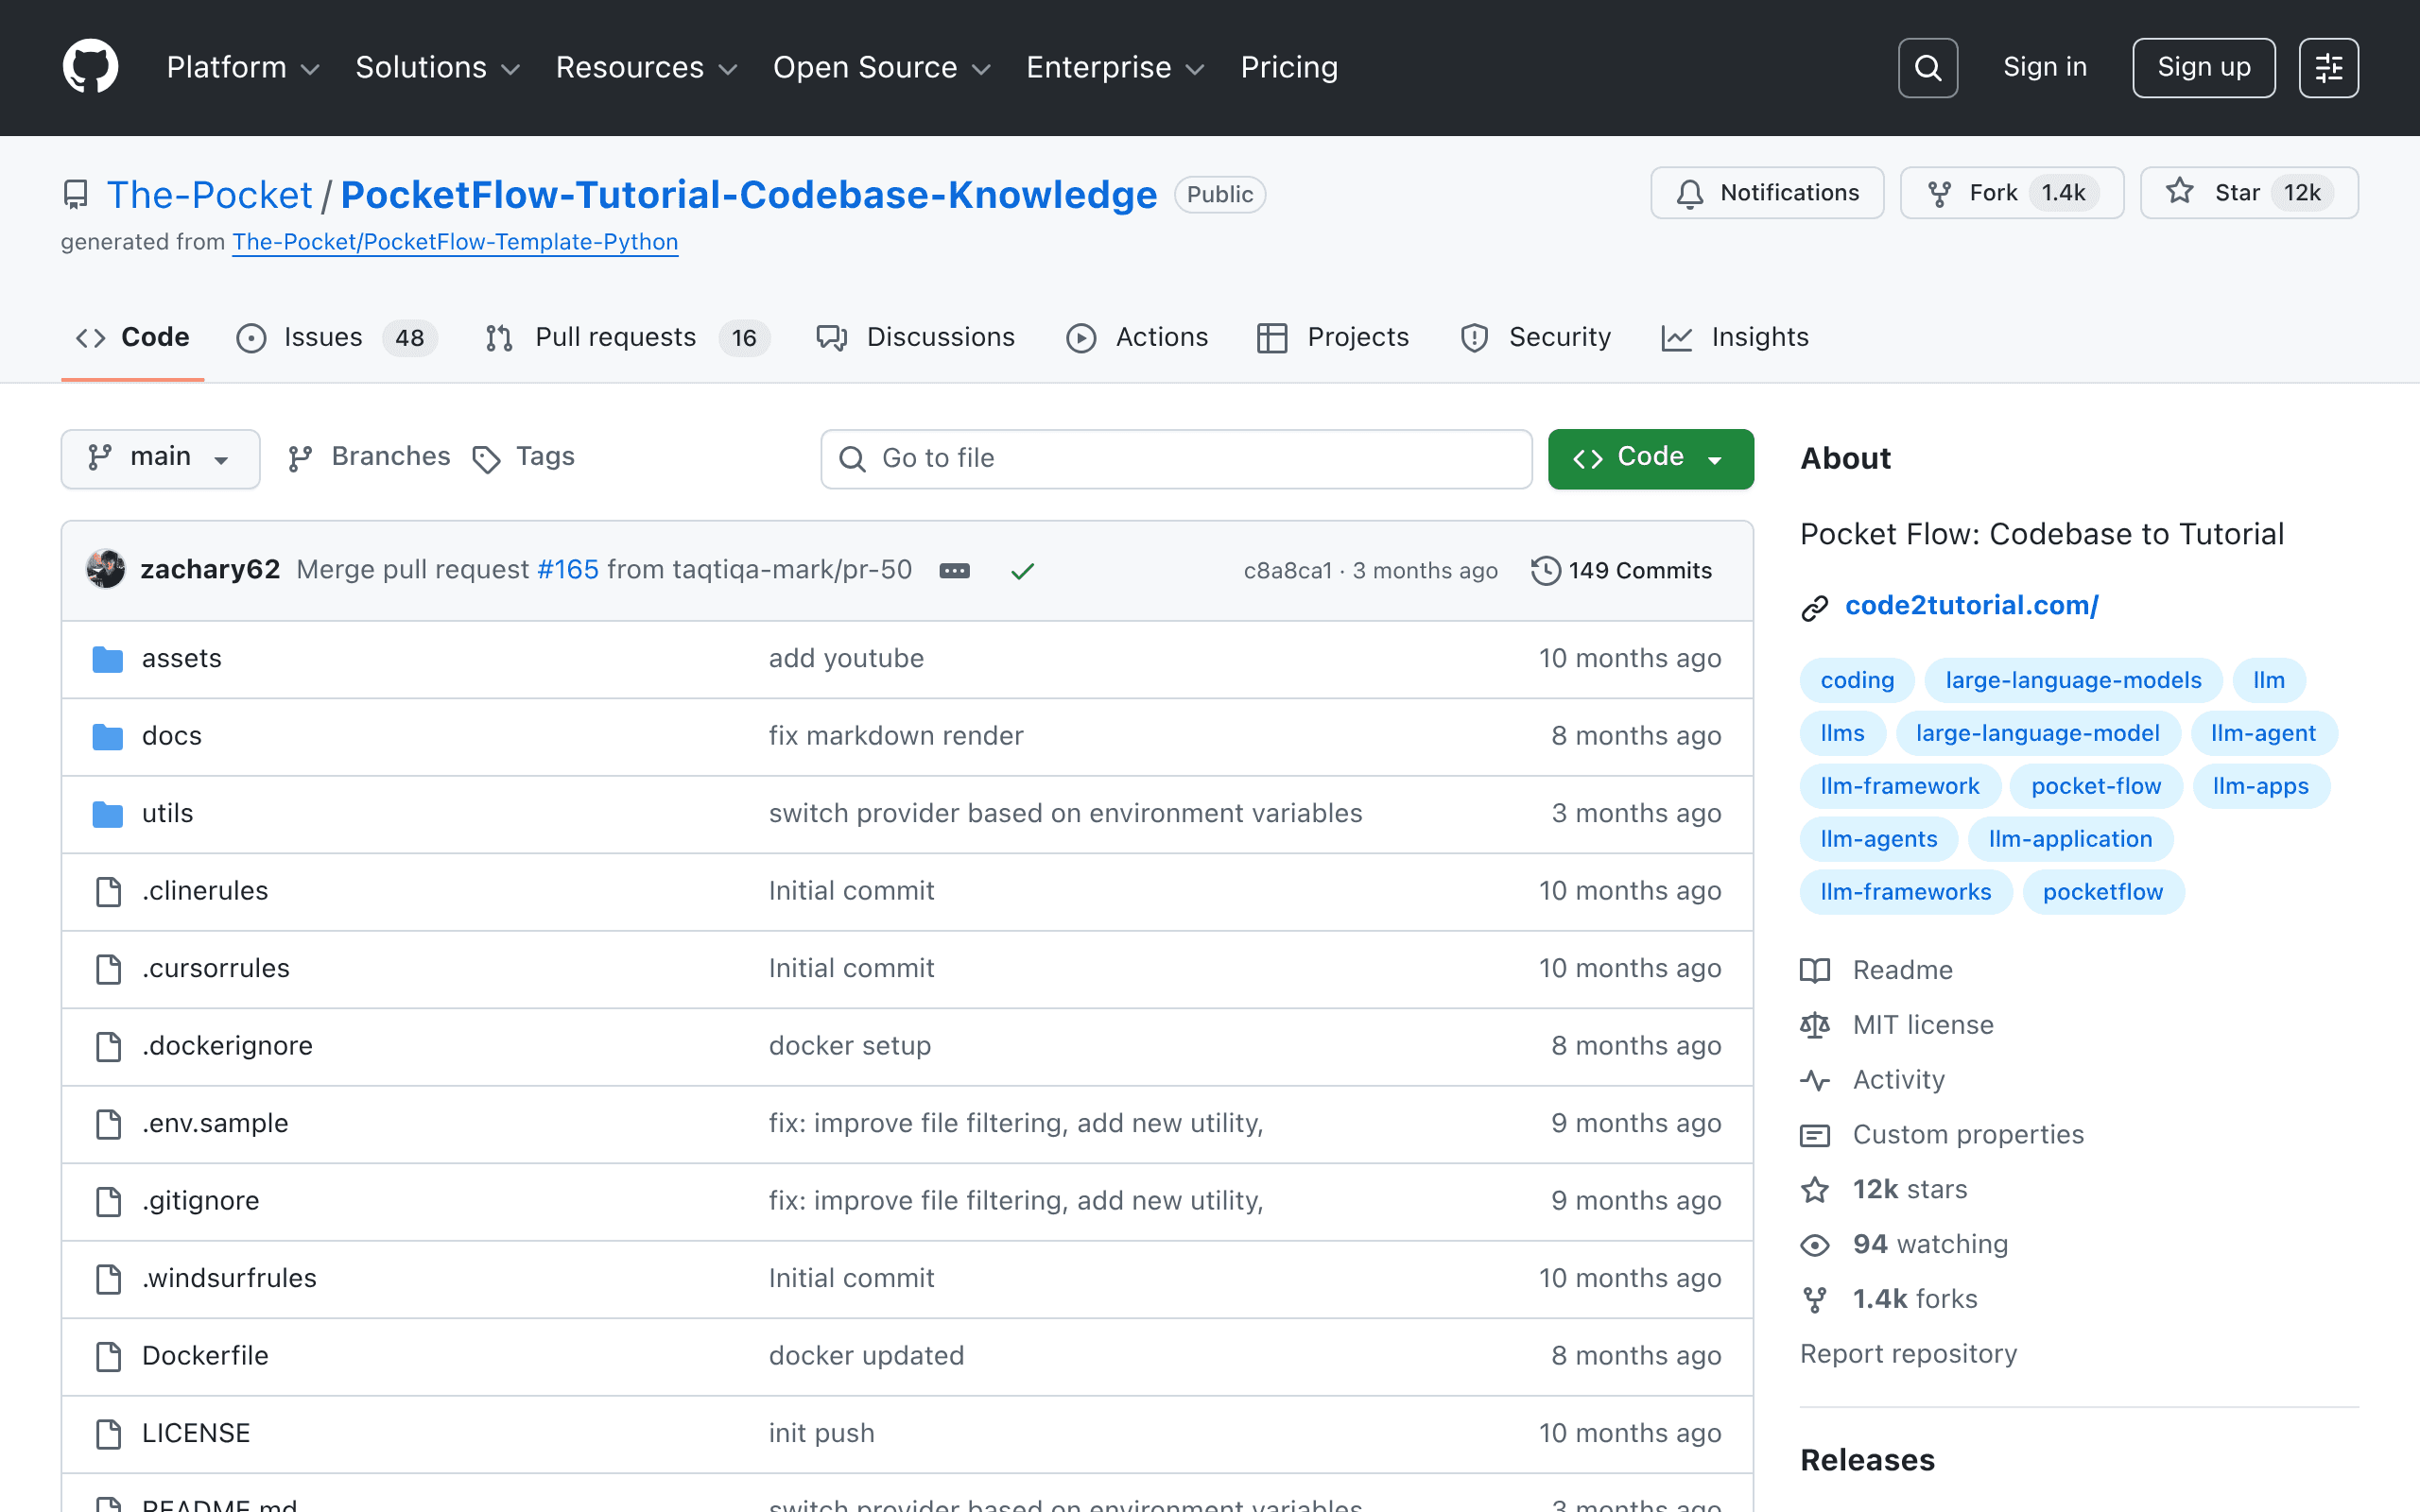Expand the Resources menu
Viewport: 2420px width, 1512px height.
[x=646, y=67]
